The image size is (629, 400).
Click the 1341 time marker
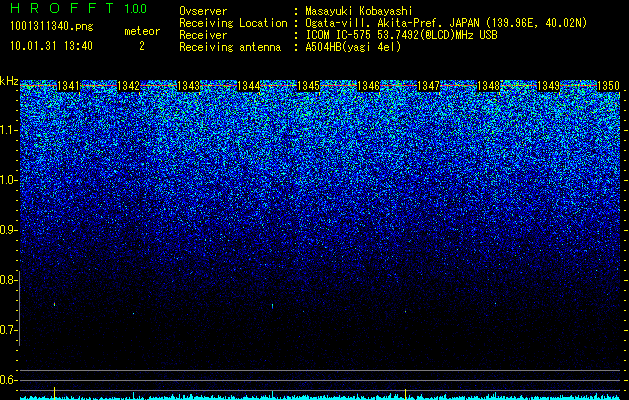pos(68,86)
